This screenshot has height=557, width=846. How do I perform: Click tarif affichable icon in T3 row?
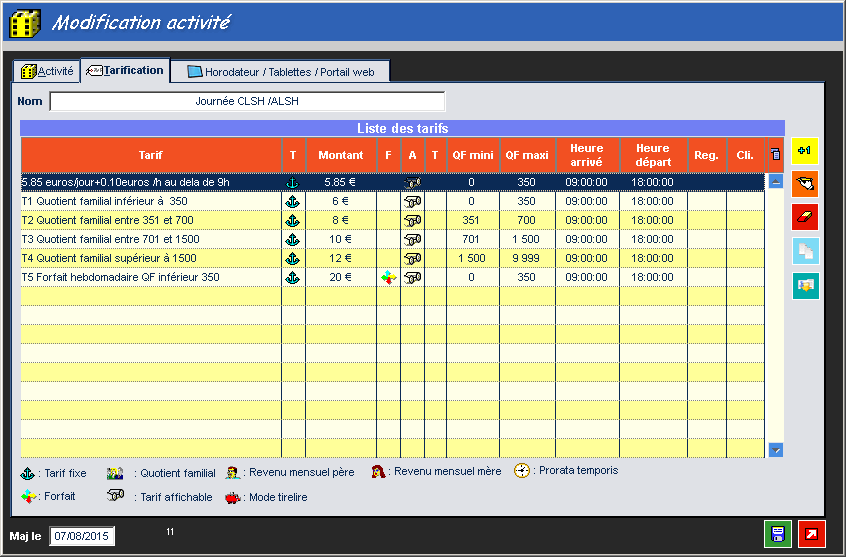411,240
